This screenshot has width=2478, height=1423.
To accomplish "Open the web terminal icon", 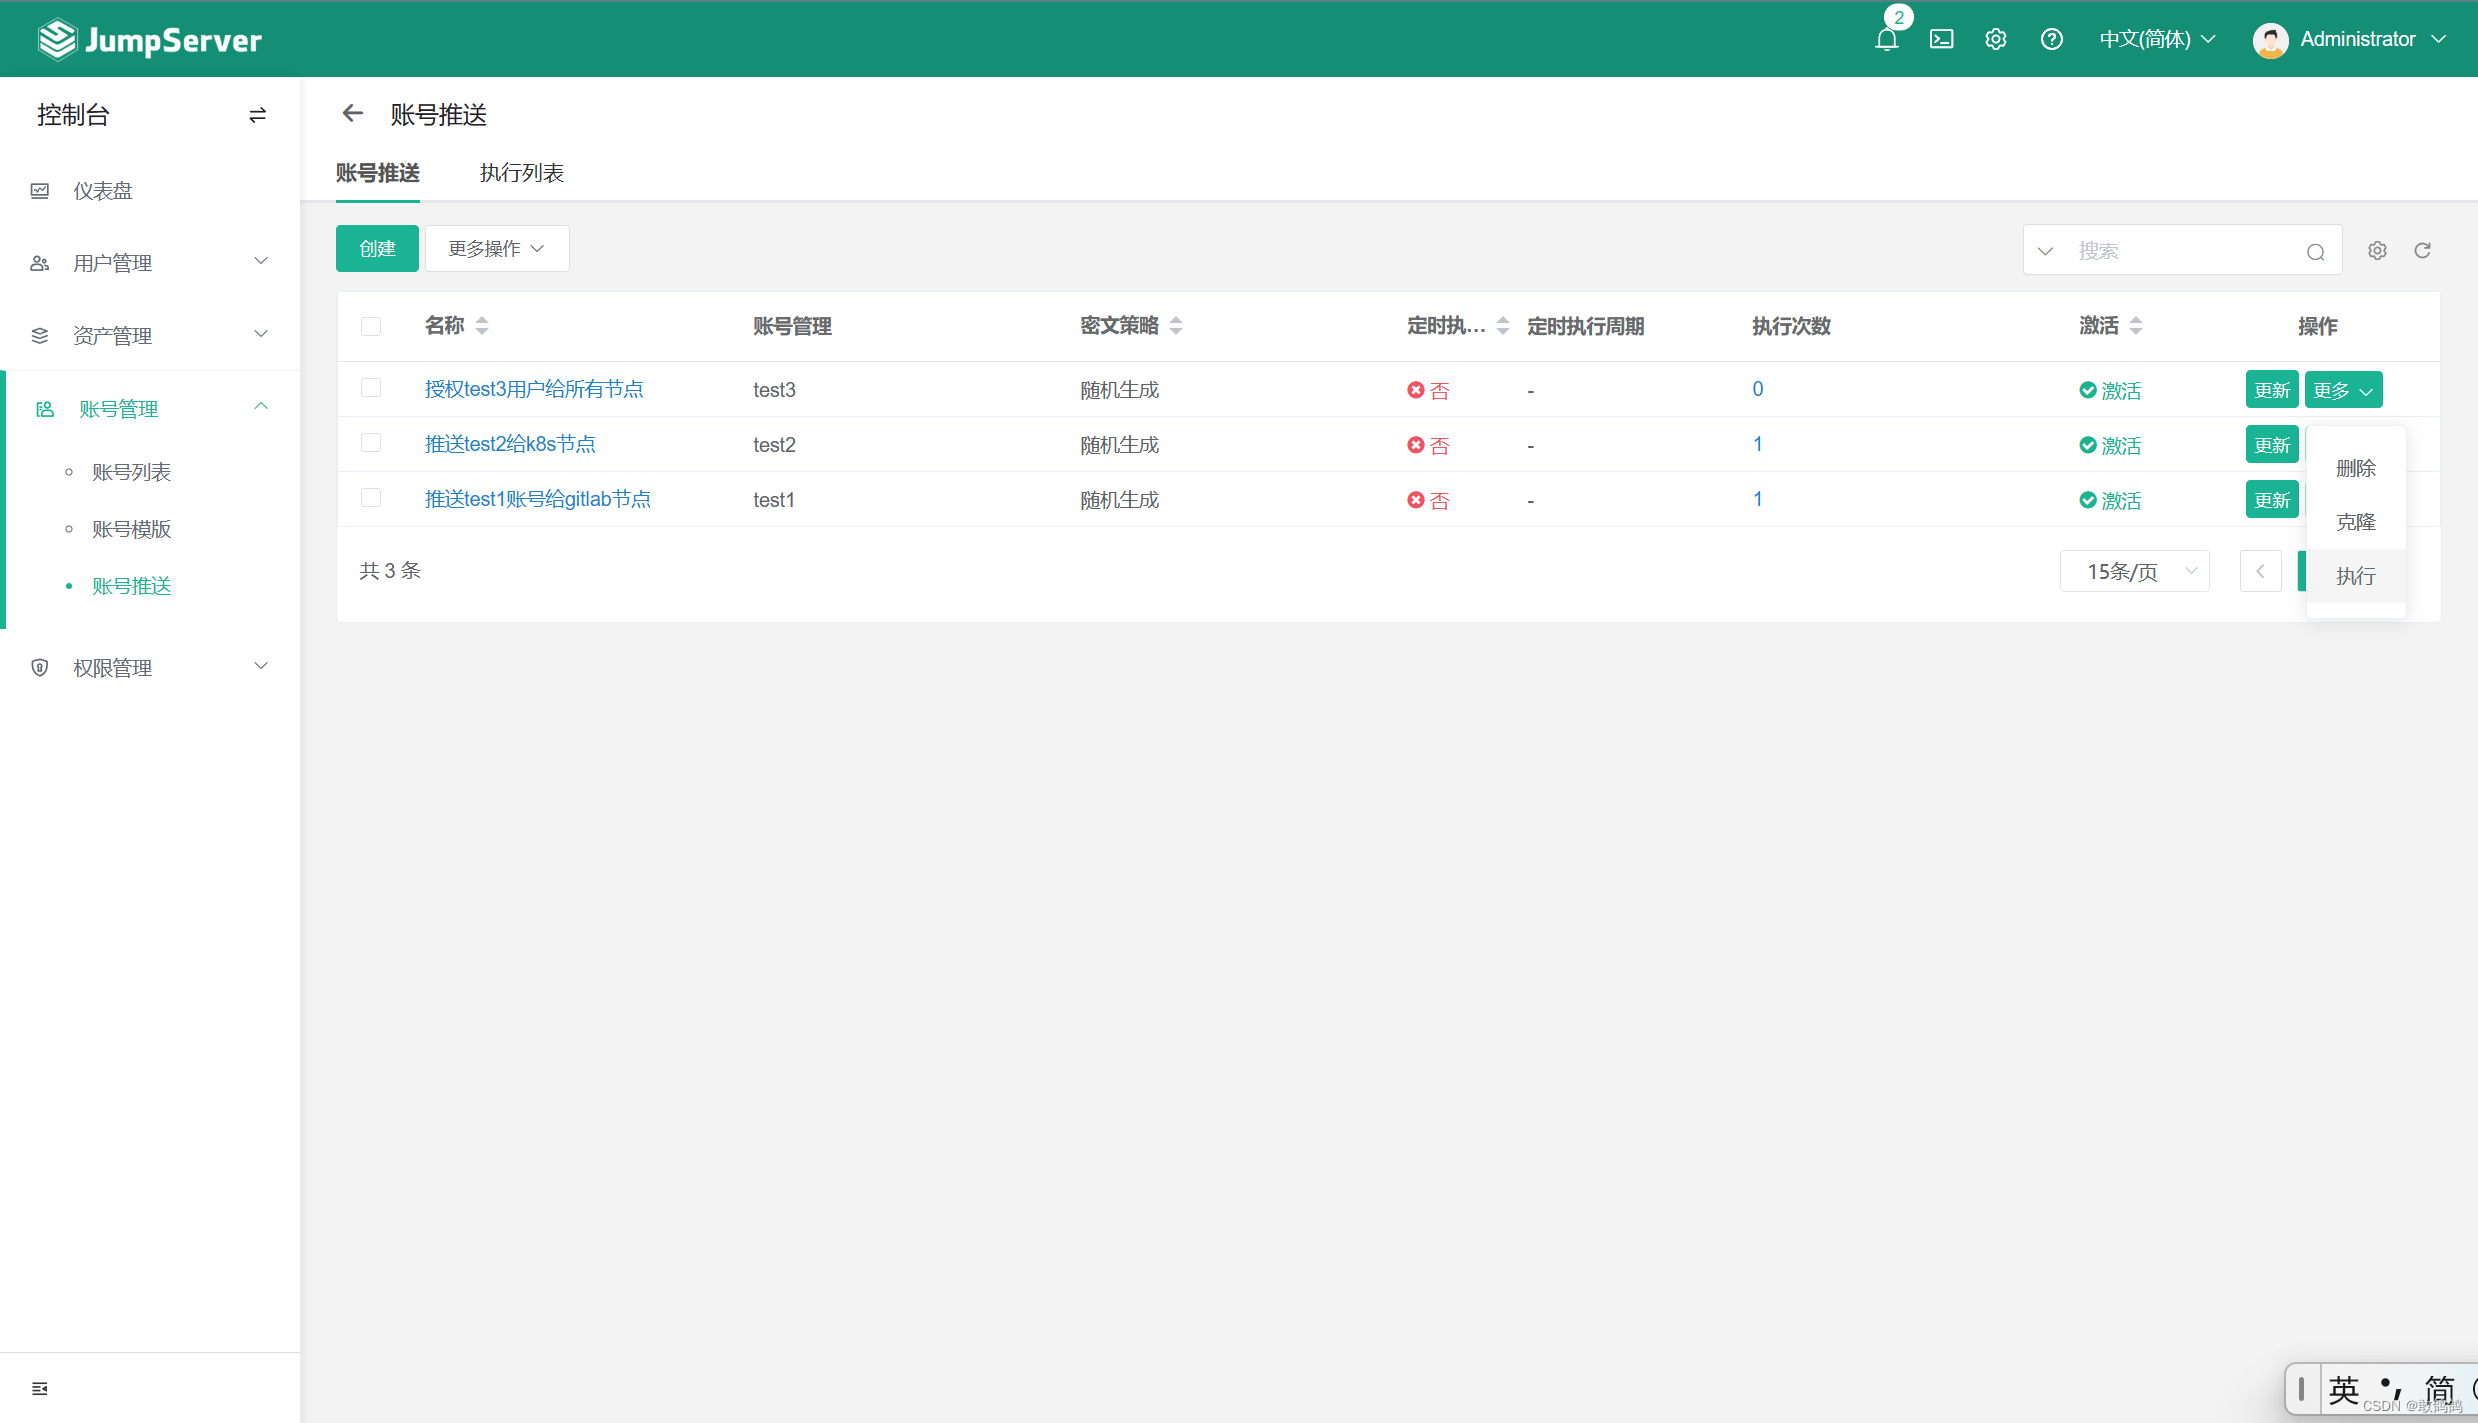I will click(1941, 39).
